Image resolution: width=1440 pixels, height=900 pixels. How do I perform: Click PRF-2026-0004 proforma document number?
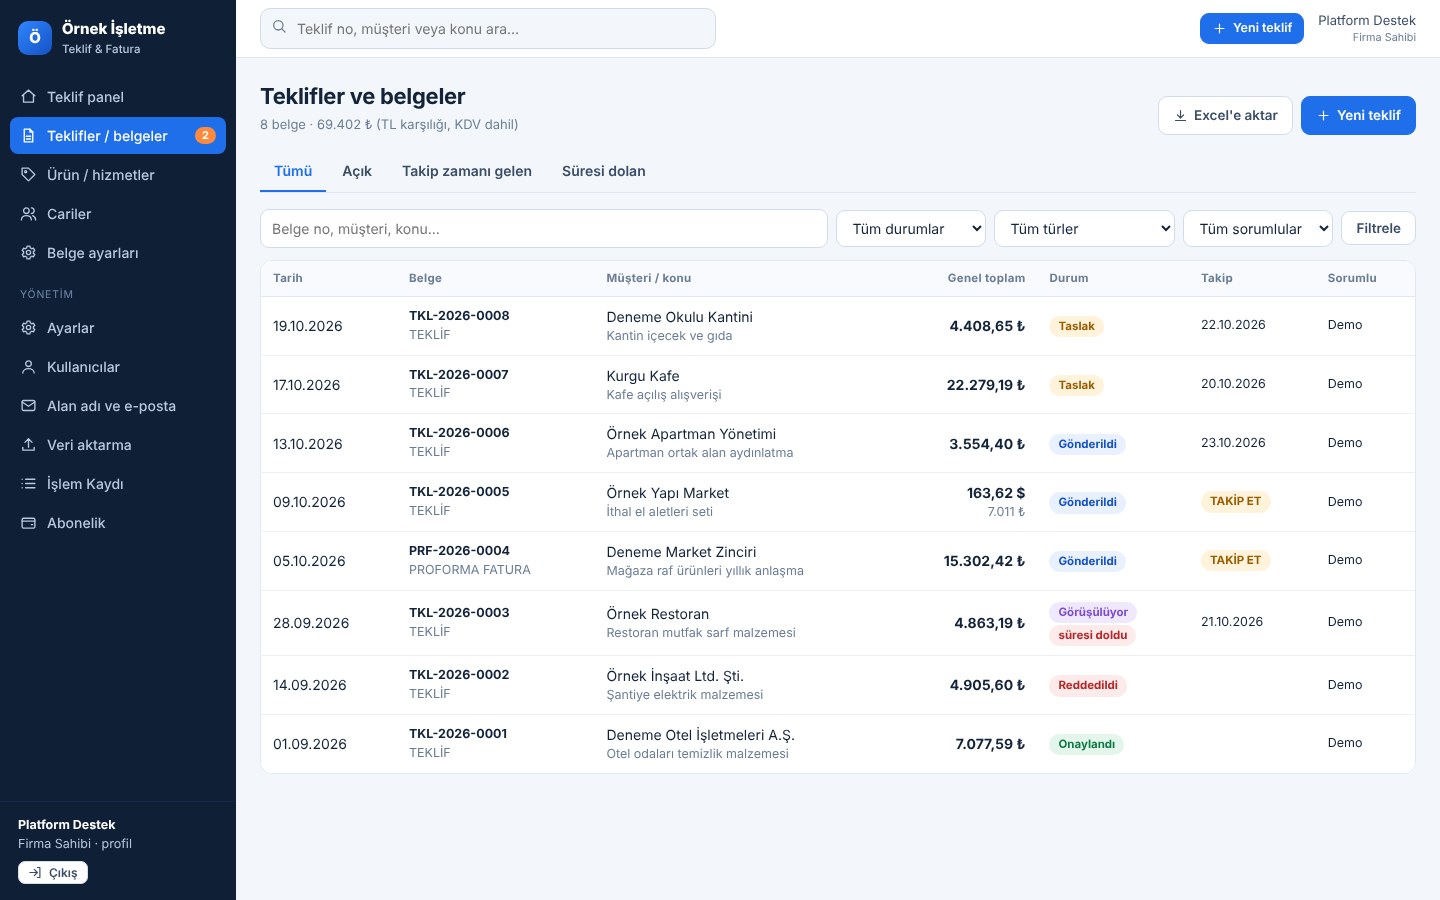[459, 551]
